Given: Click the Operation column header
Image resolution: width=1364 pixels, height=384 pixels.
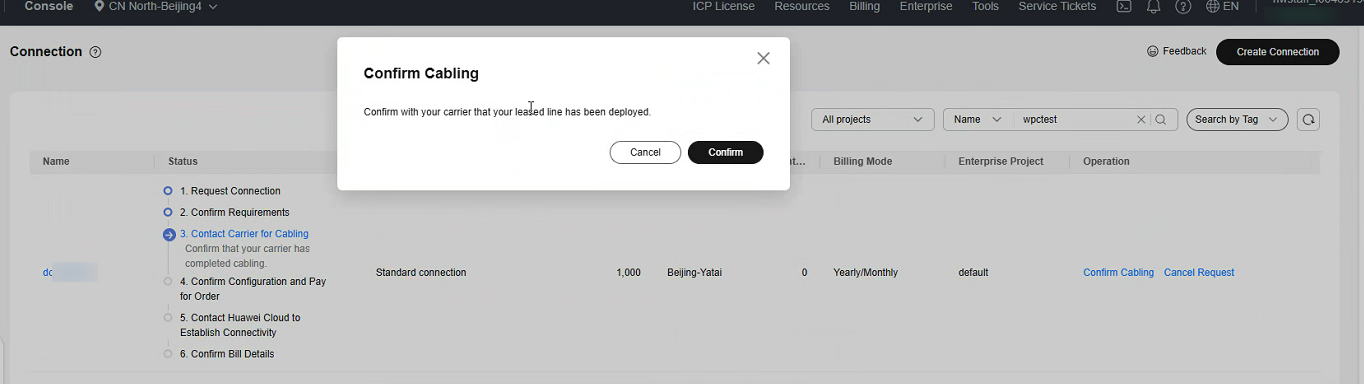Looking at the screenshot, I should tap(1106, 161).
